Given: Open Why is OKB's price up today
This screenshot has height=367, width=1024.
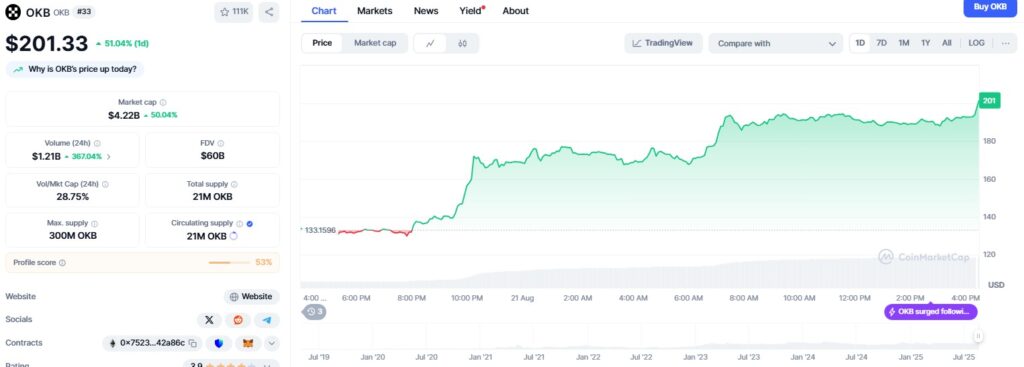Looking at the screenshot, I should pos(75,69).
